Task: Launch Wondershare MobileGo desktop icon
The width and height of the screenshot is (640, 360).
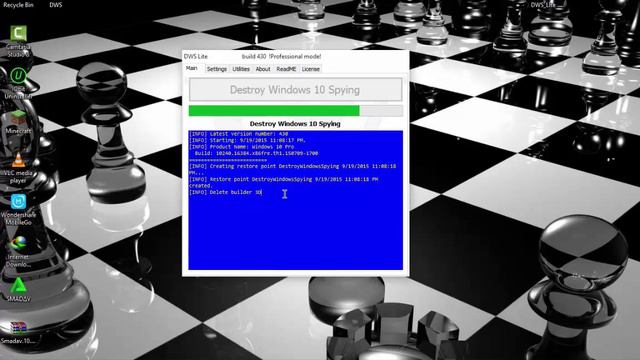Action: click(x=18, y=210)
